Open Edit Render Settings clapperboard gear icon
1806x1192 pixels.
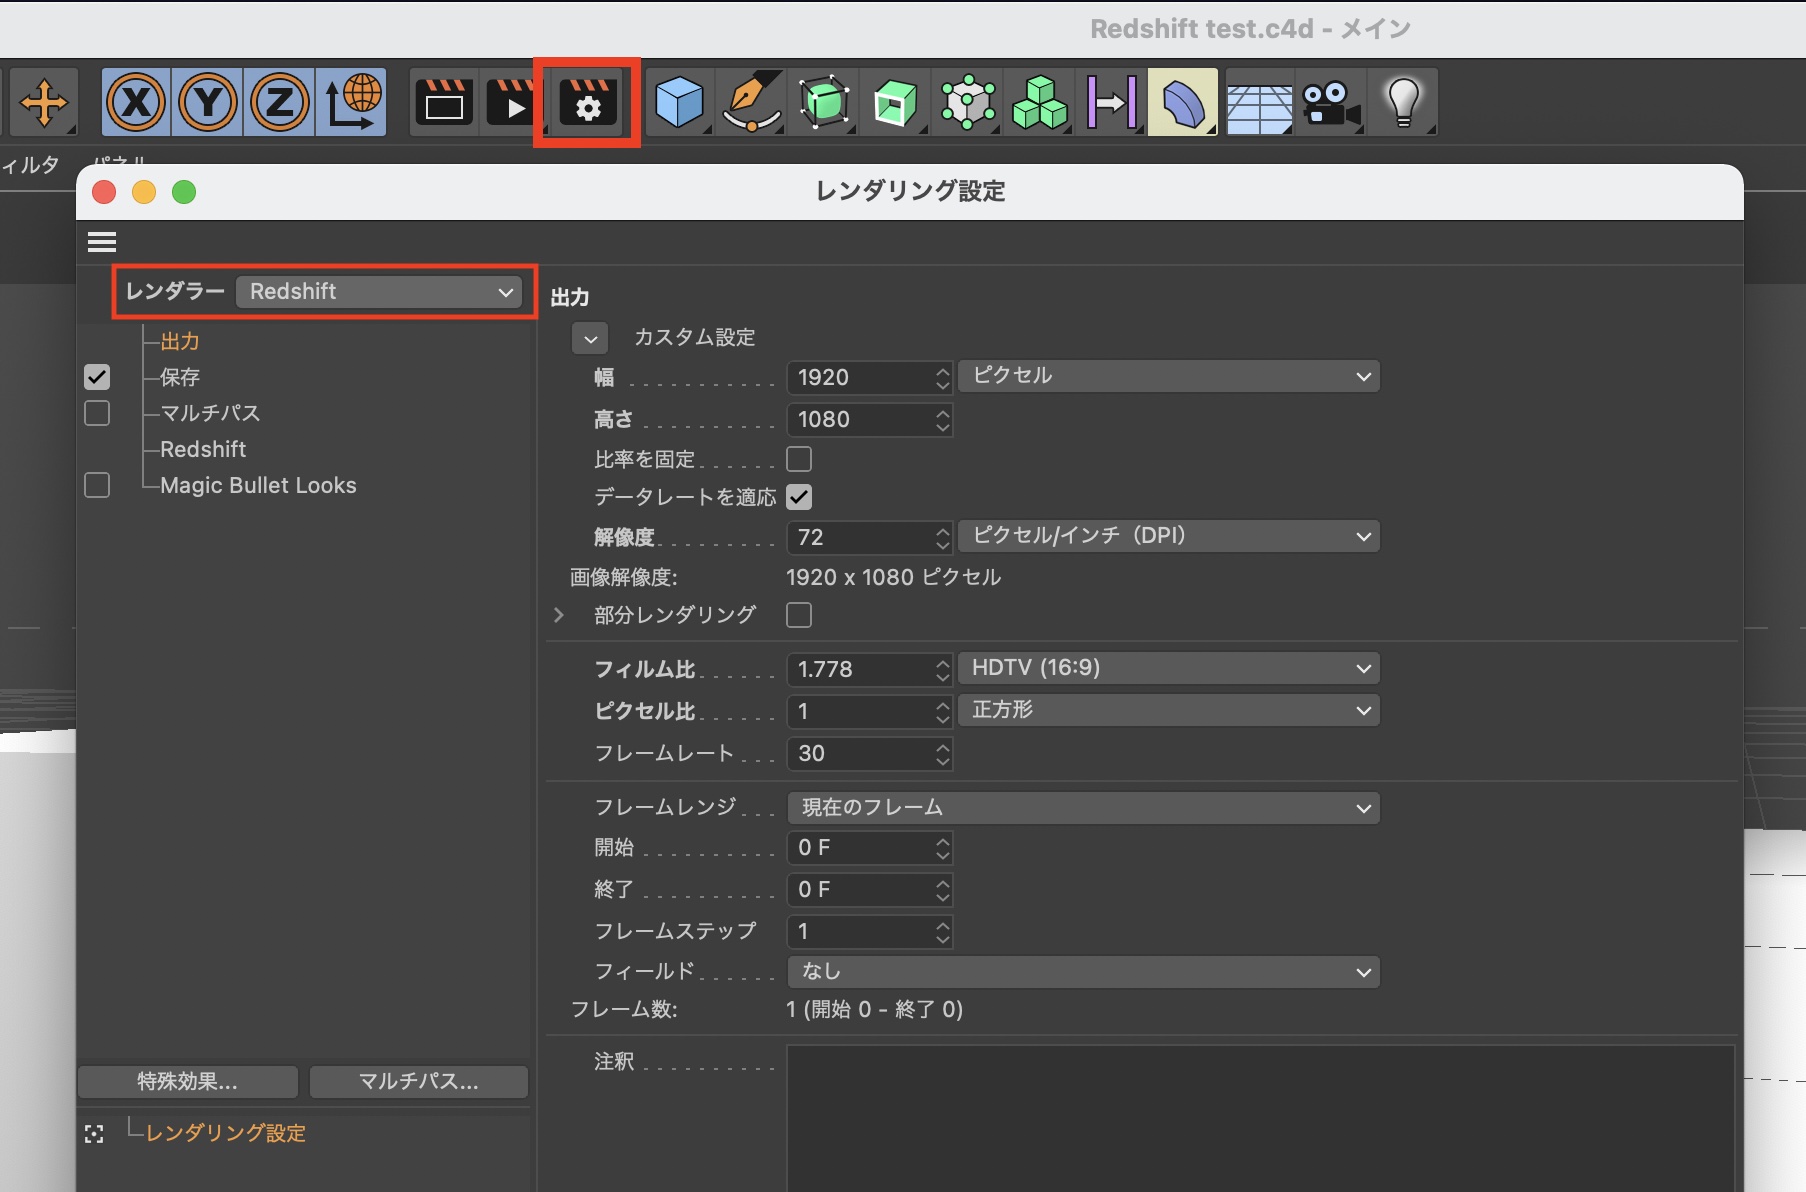coord(587,103)
